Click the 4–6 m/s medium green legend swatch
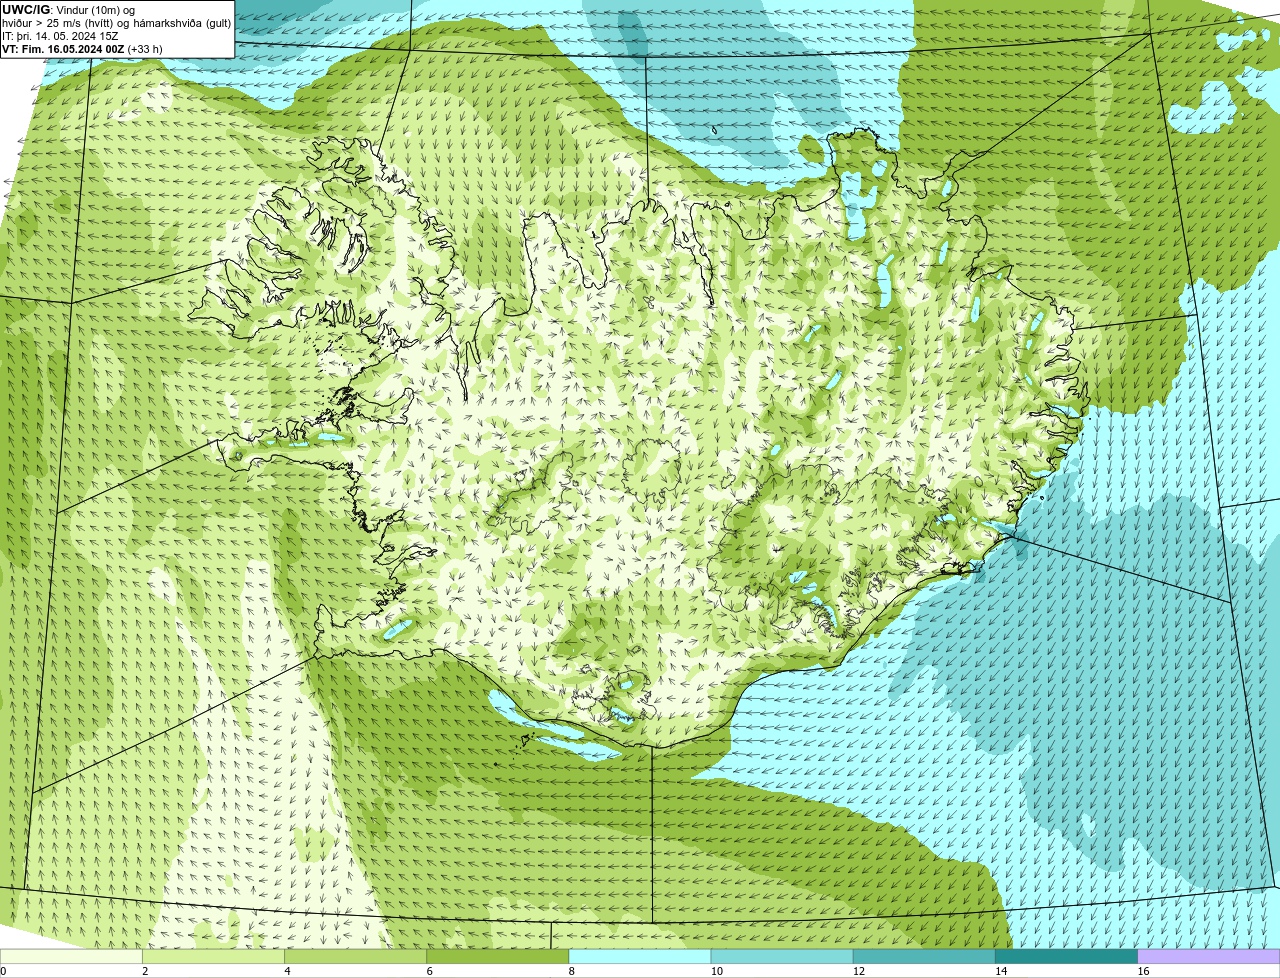The width and height of the screenshot is (1280, 978). click(x=355, y=956)
